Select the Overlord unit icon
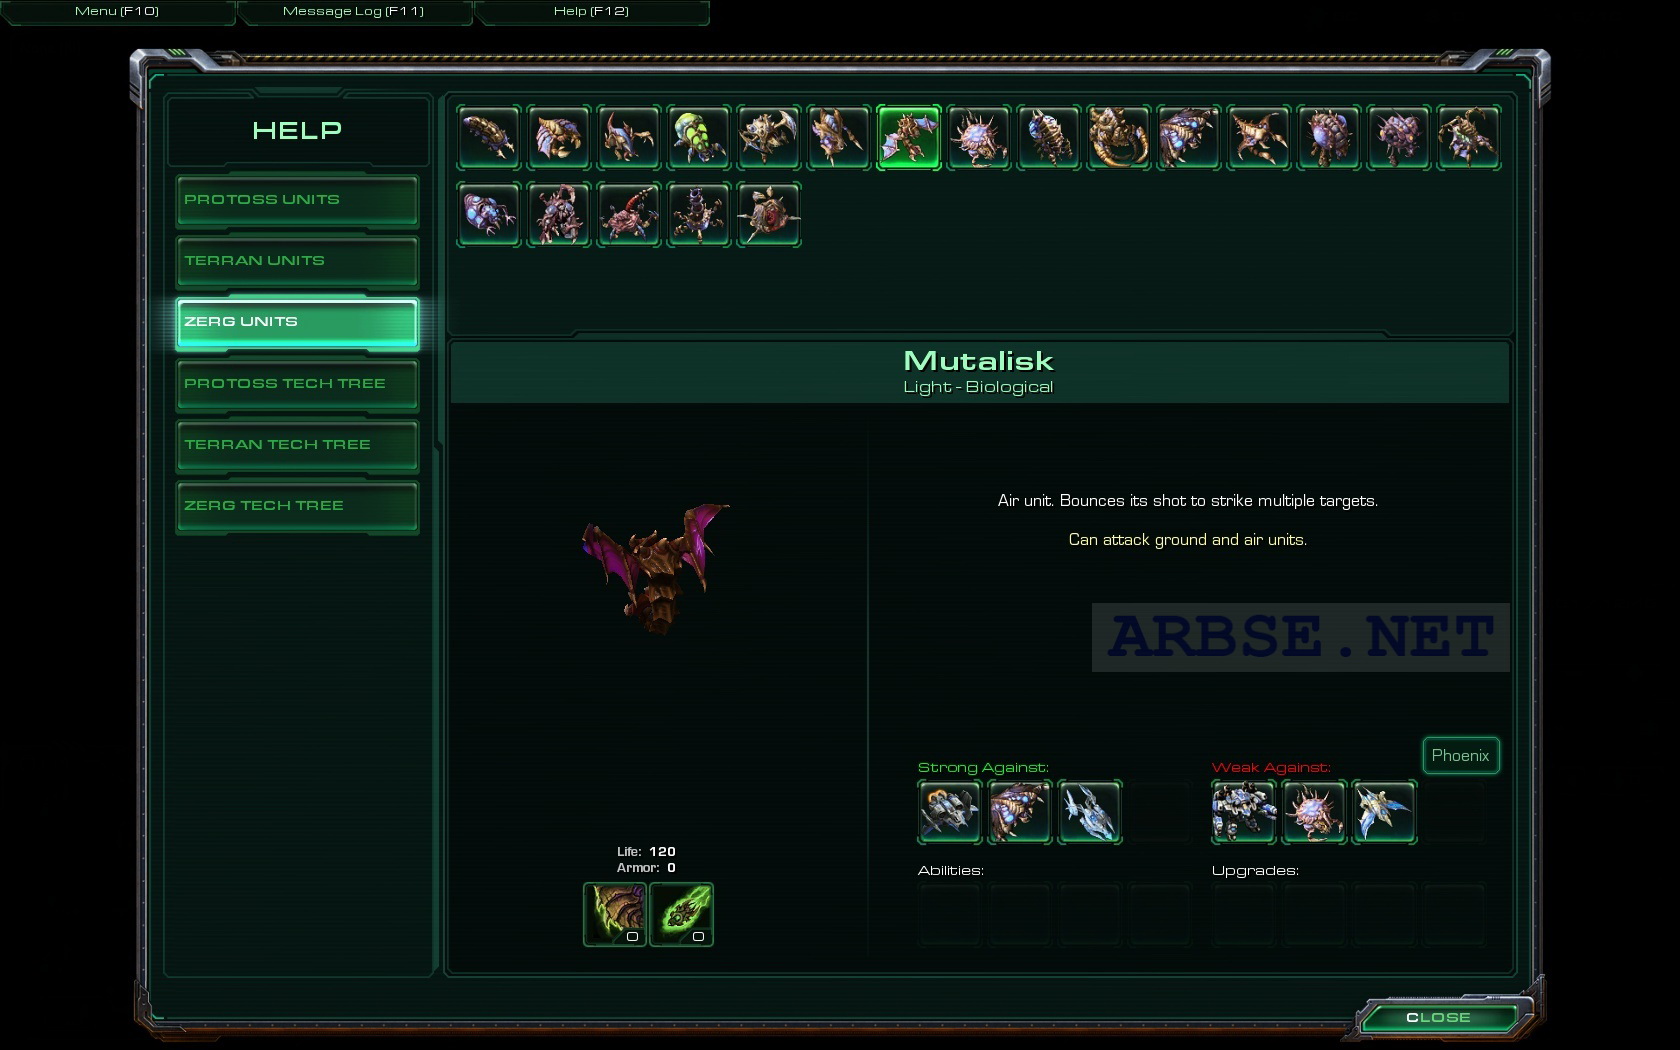The height and width of the screenshot is (1050, 1680). (x=1329, y=137)
